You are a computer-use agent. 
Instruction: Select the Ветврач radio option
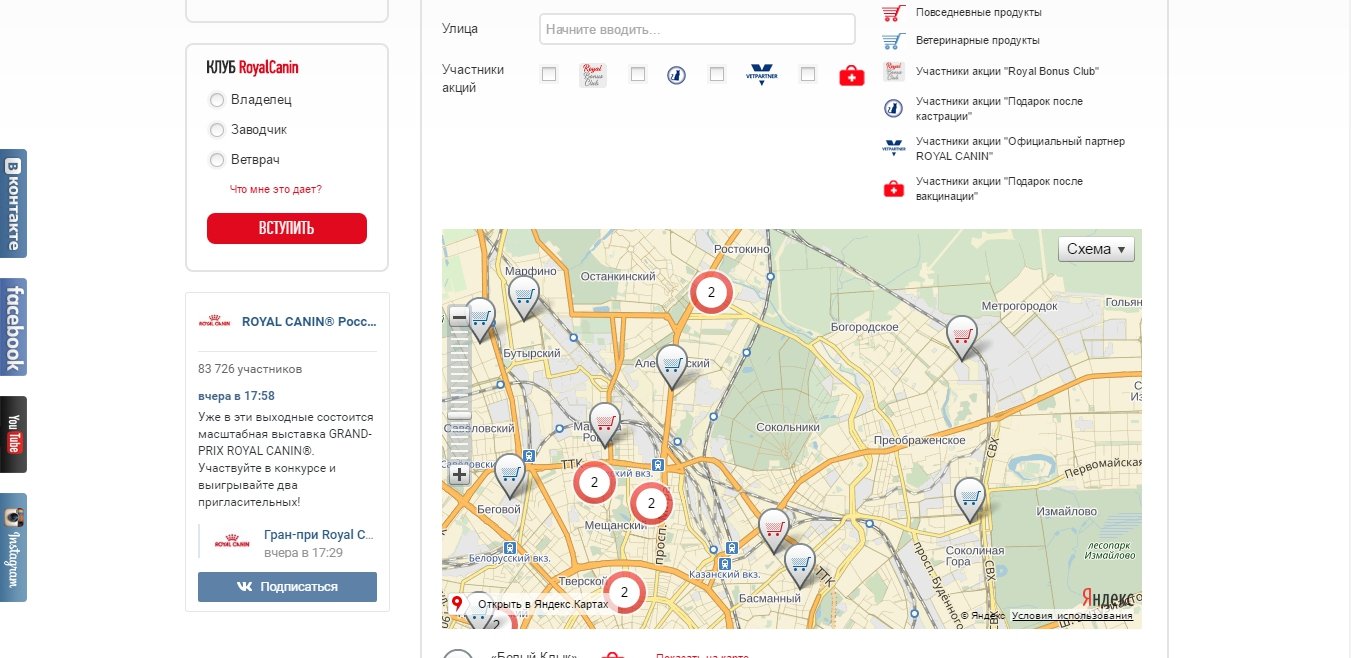point(217,160)
